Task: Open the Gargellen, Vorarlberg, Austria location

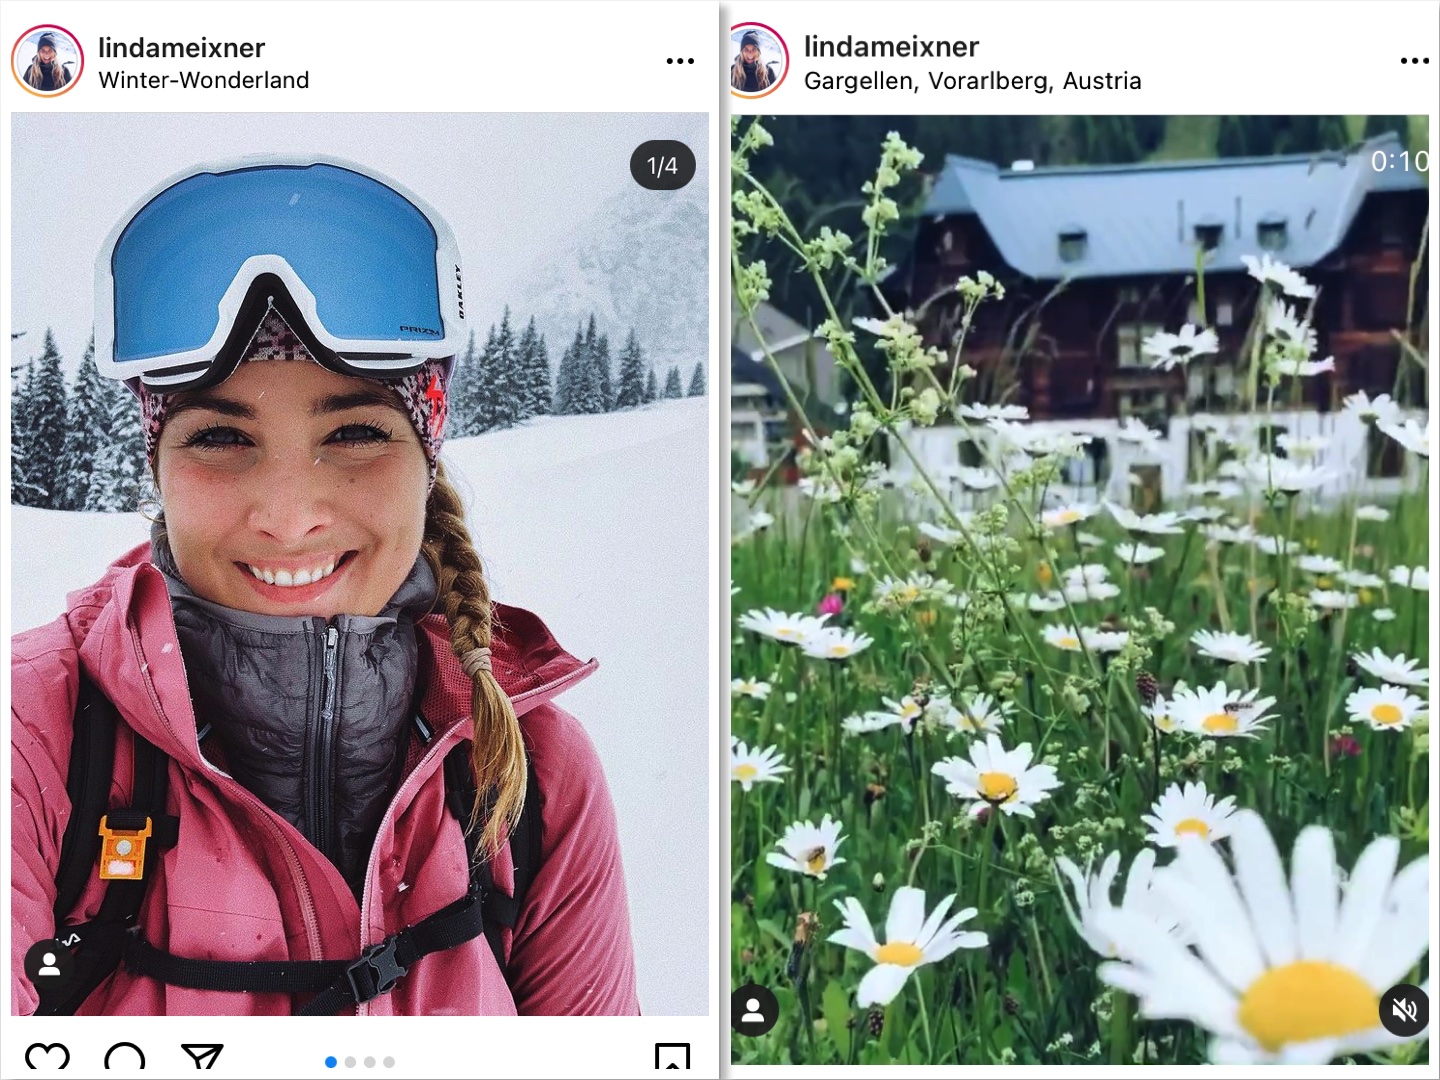Action: [x=972, y=81]
